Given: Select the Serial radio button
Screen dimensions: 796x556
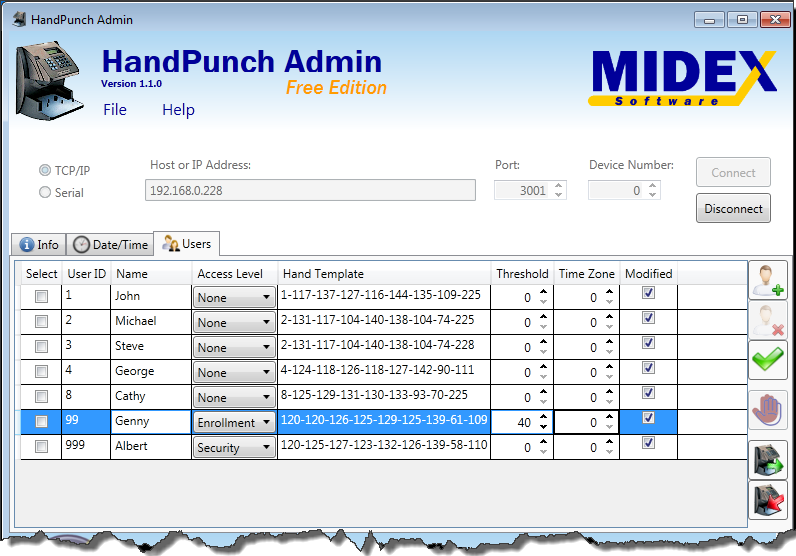Looking at the screenshot, I should pyautogui.click(x=45, y=192).
